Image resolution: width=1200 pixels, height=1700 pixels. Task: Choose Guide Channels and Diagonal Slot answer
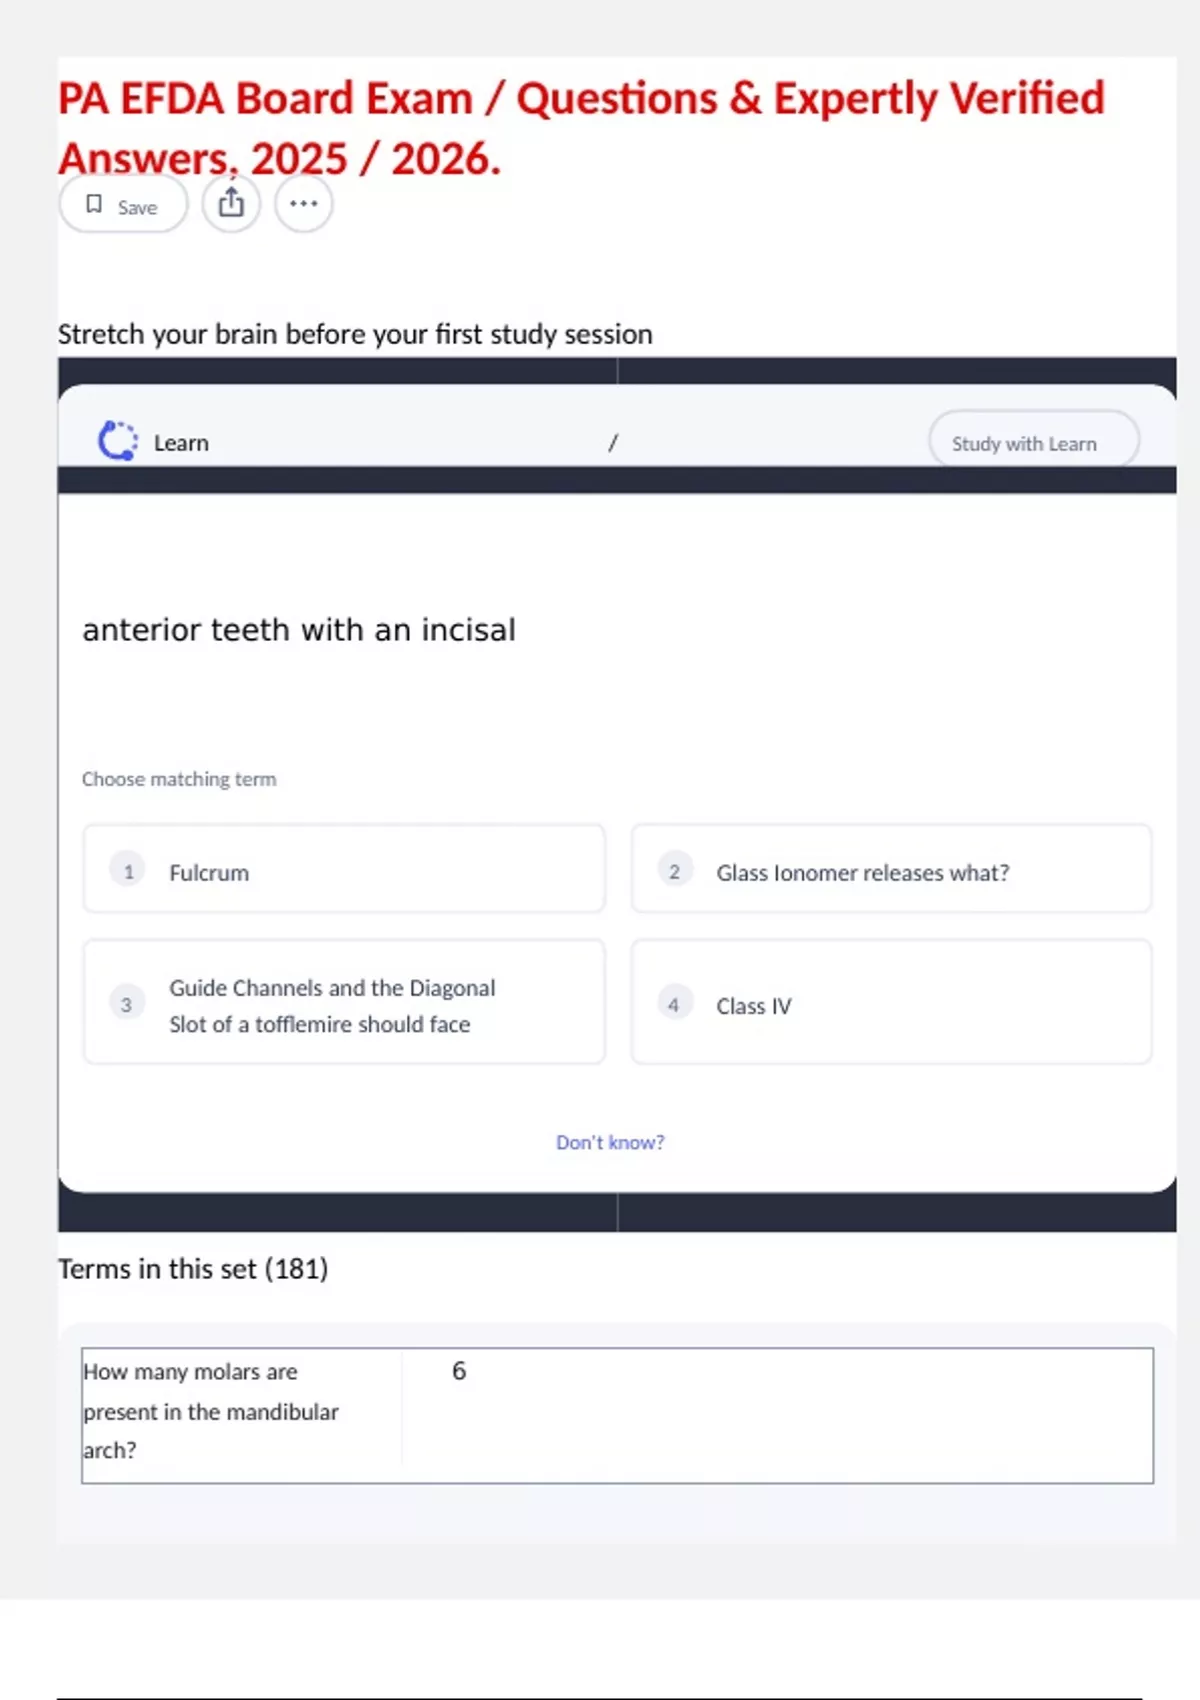tap(344, 1002)
